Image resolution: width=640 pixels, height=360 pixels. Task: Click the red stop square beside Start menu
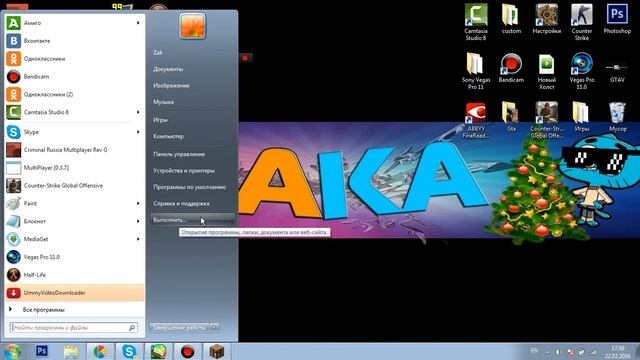tap(245, 58)
